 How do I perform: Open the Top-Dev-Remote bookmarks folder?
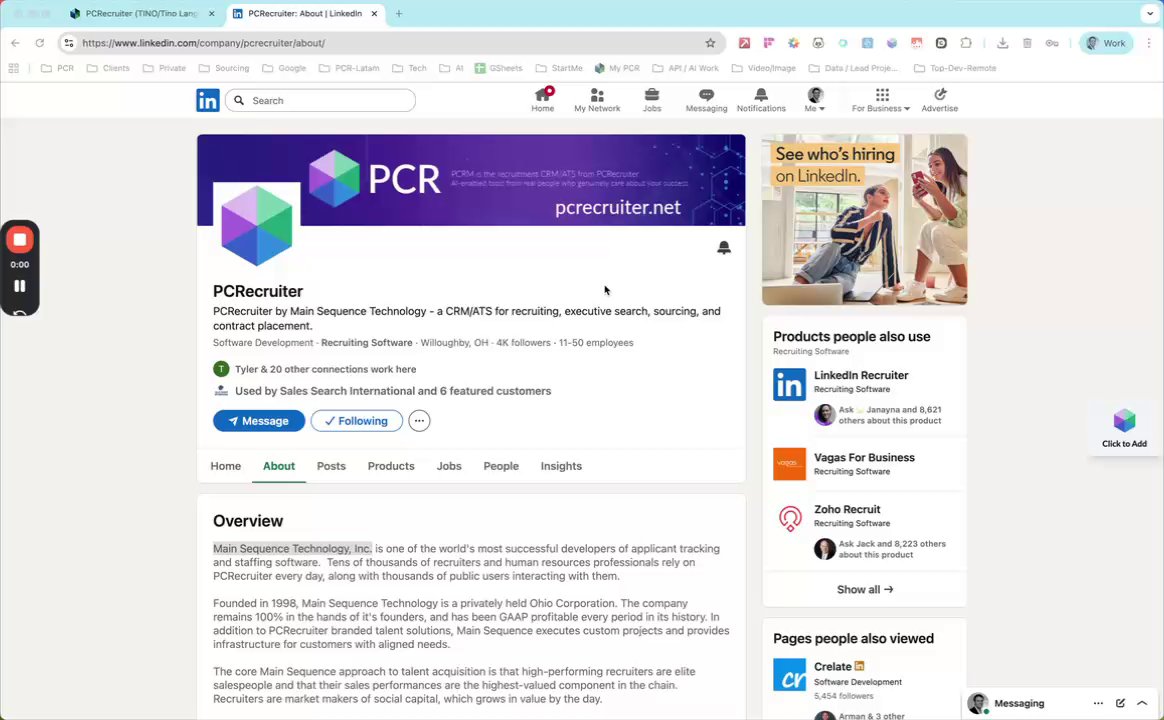click(955, 68)
